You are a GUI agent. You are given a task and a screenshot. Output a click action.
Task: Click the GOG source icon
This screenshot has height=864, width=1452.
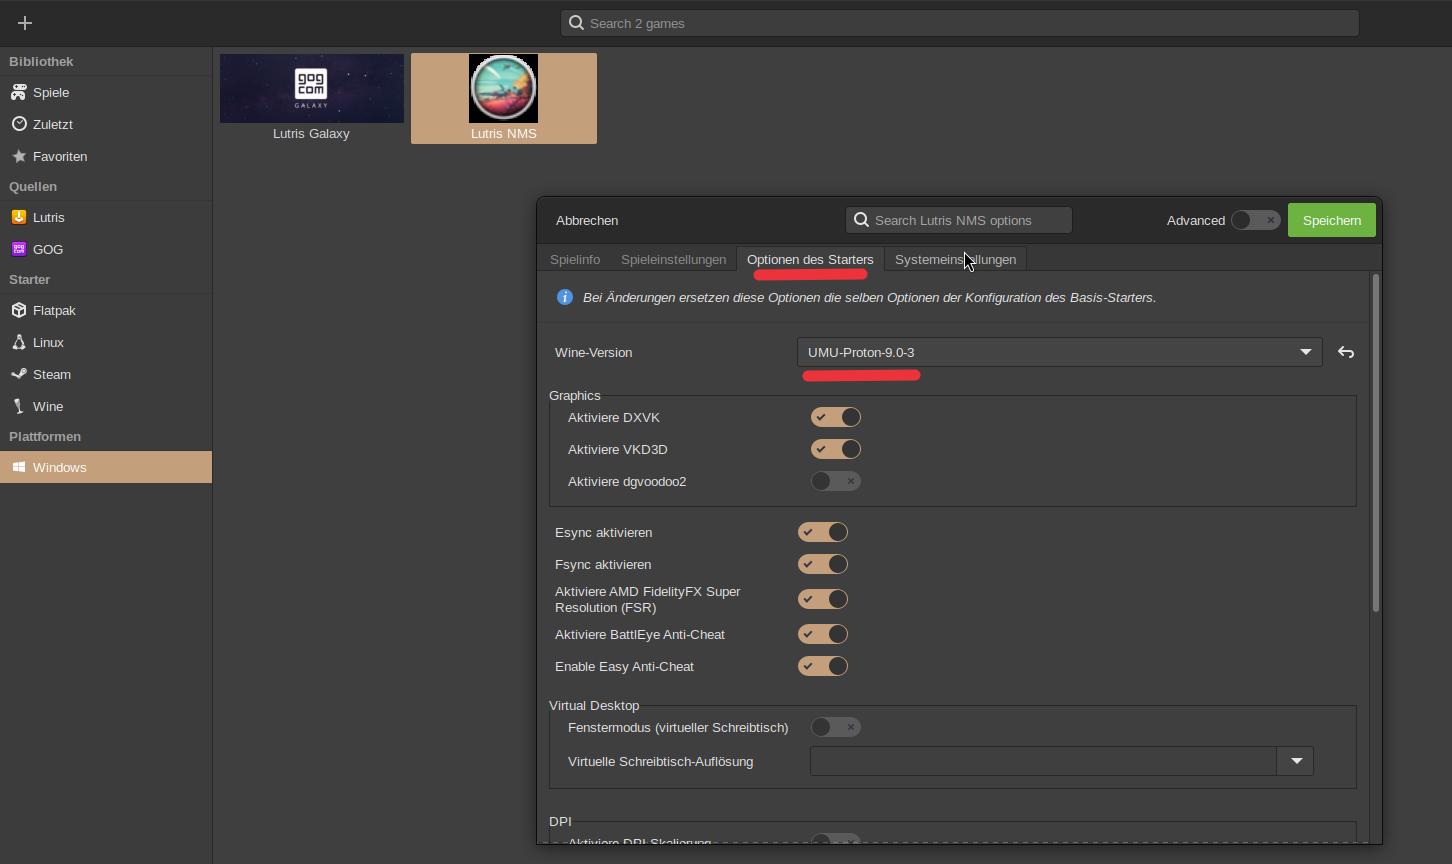tap(19, 249)
